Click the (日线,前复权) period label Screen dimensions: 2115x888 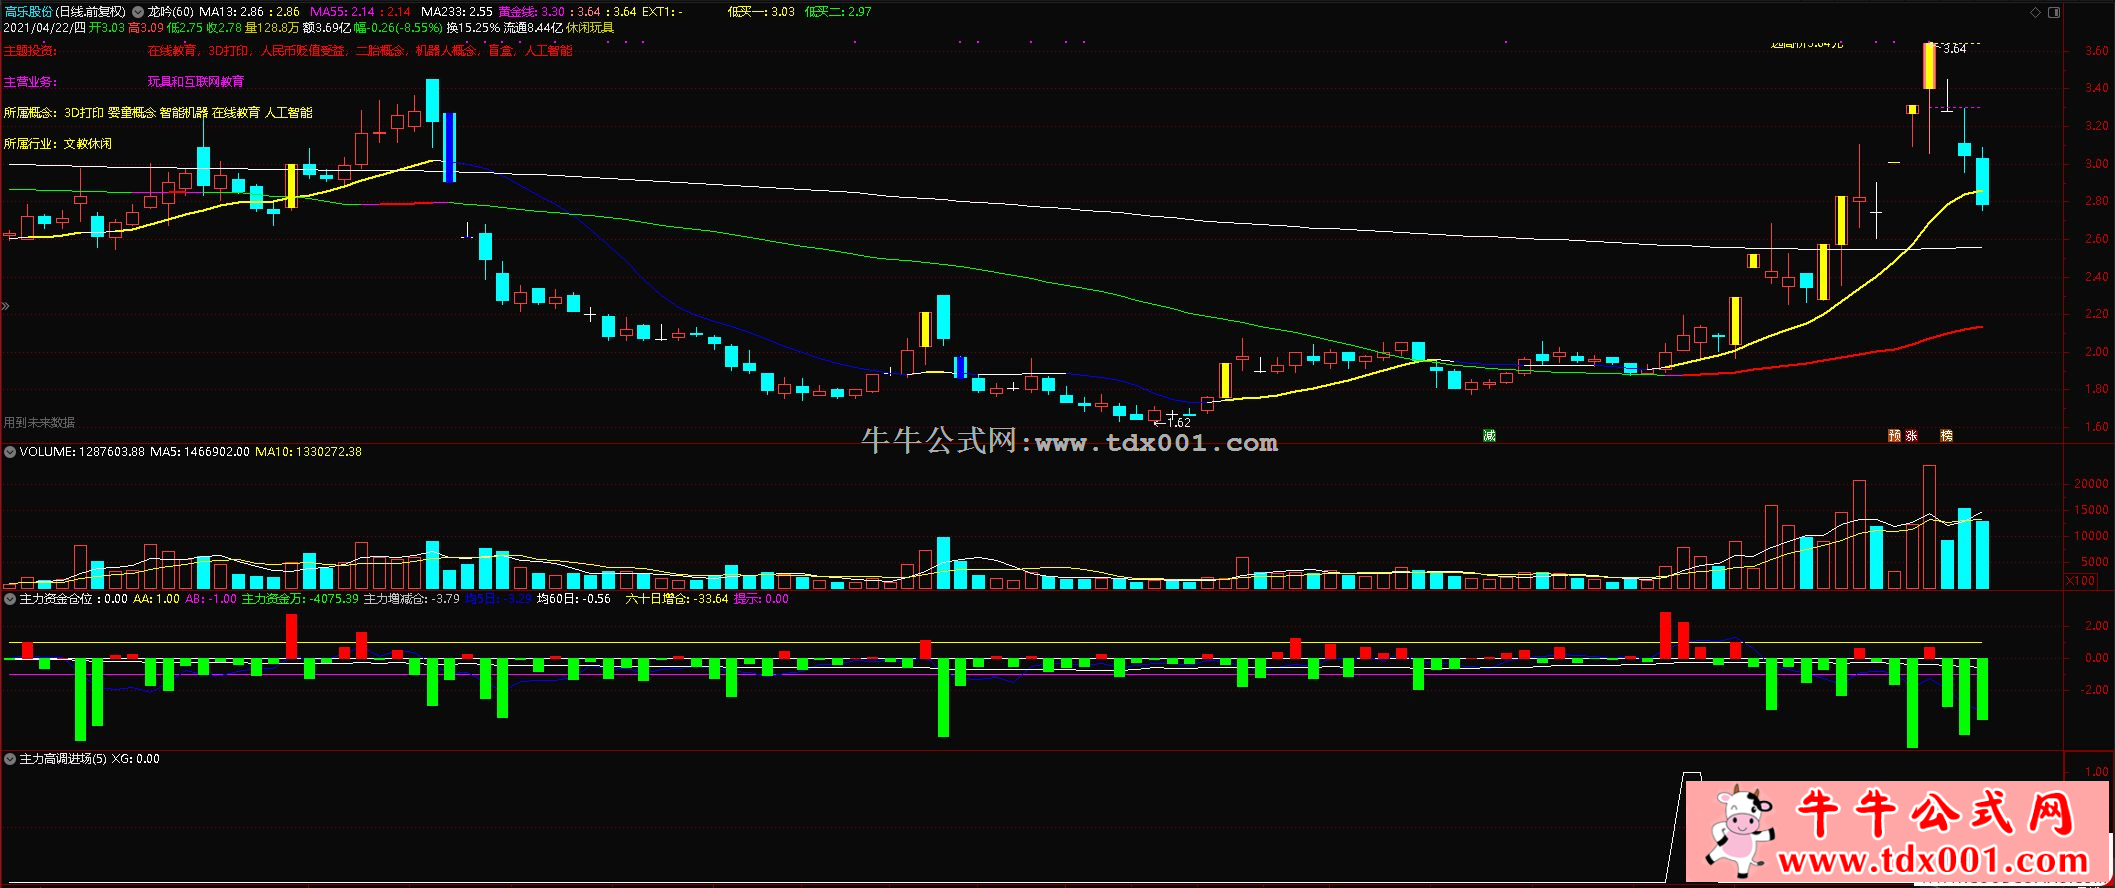91,12
